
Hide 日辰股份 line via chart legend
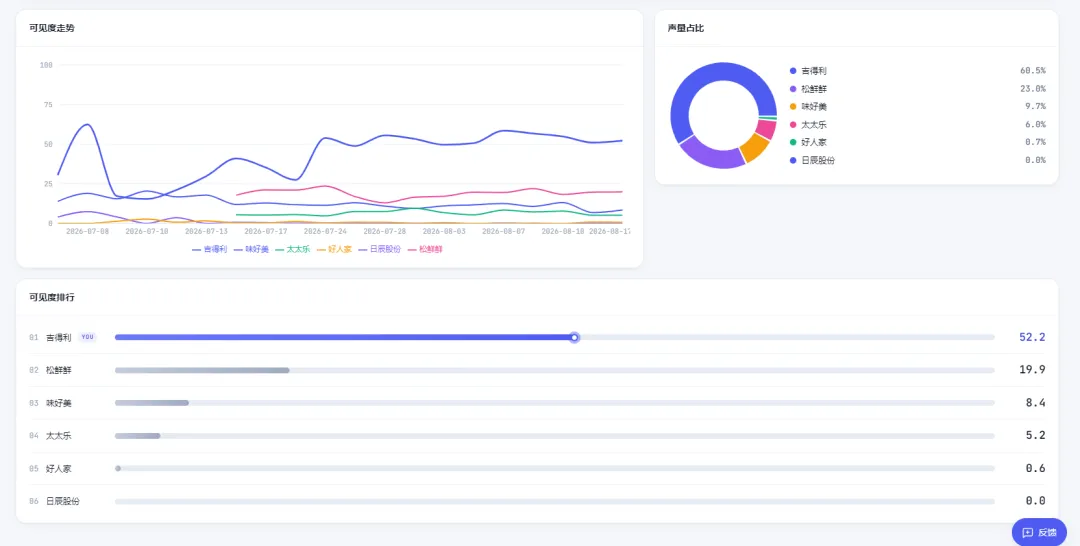tap(380, 249)
